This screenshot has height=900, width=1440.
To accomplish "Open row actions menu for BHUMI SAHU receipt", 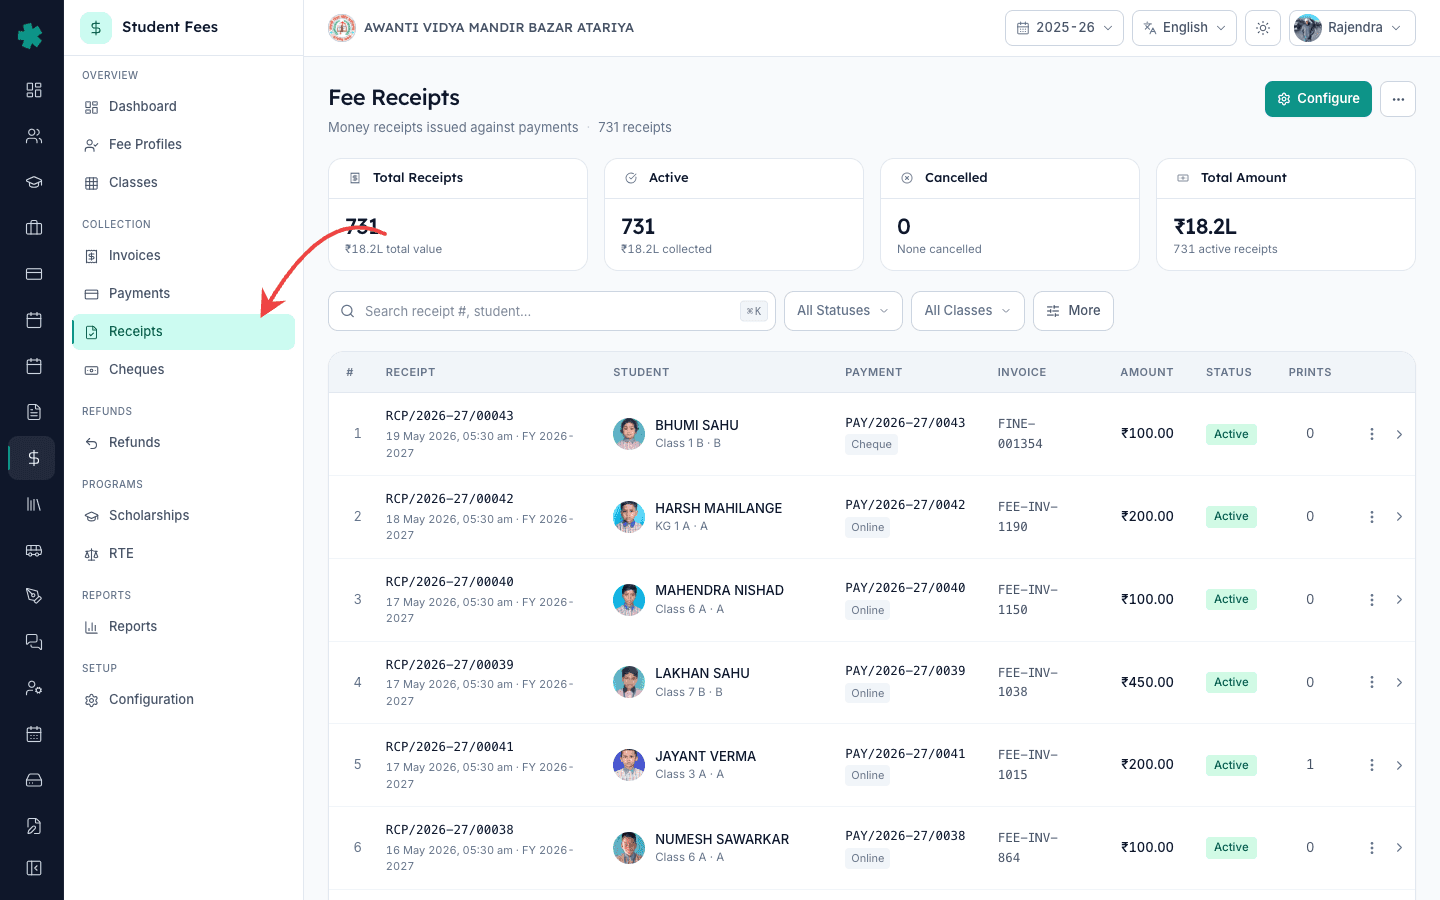I will 1372,434.
